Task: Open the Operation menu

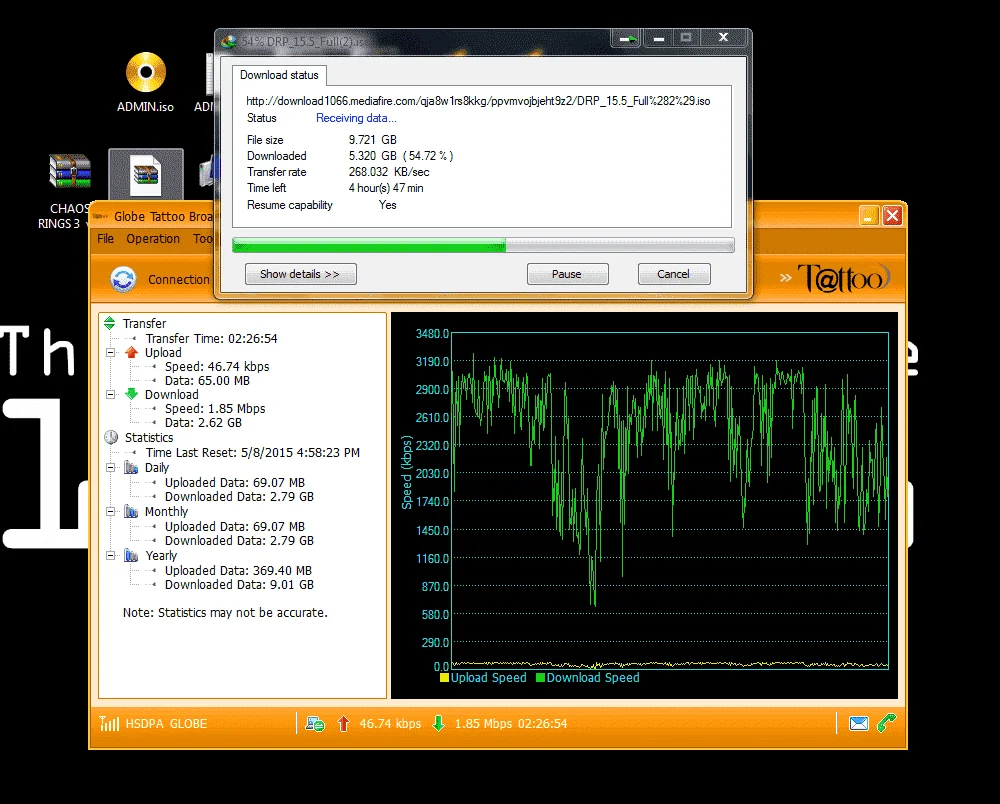Action: (x=153, y=238)
